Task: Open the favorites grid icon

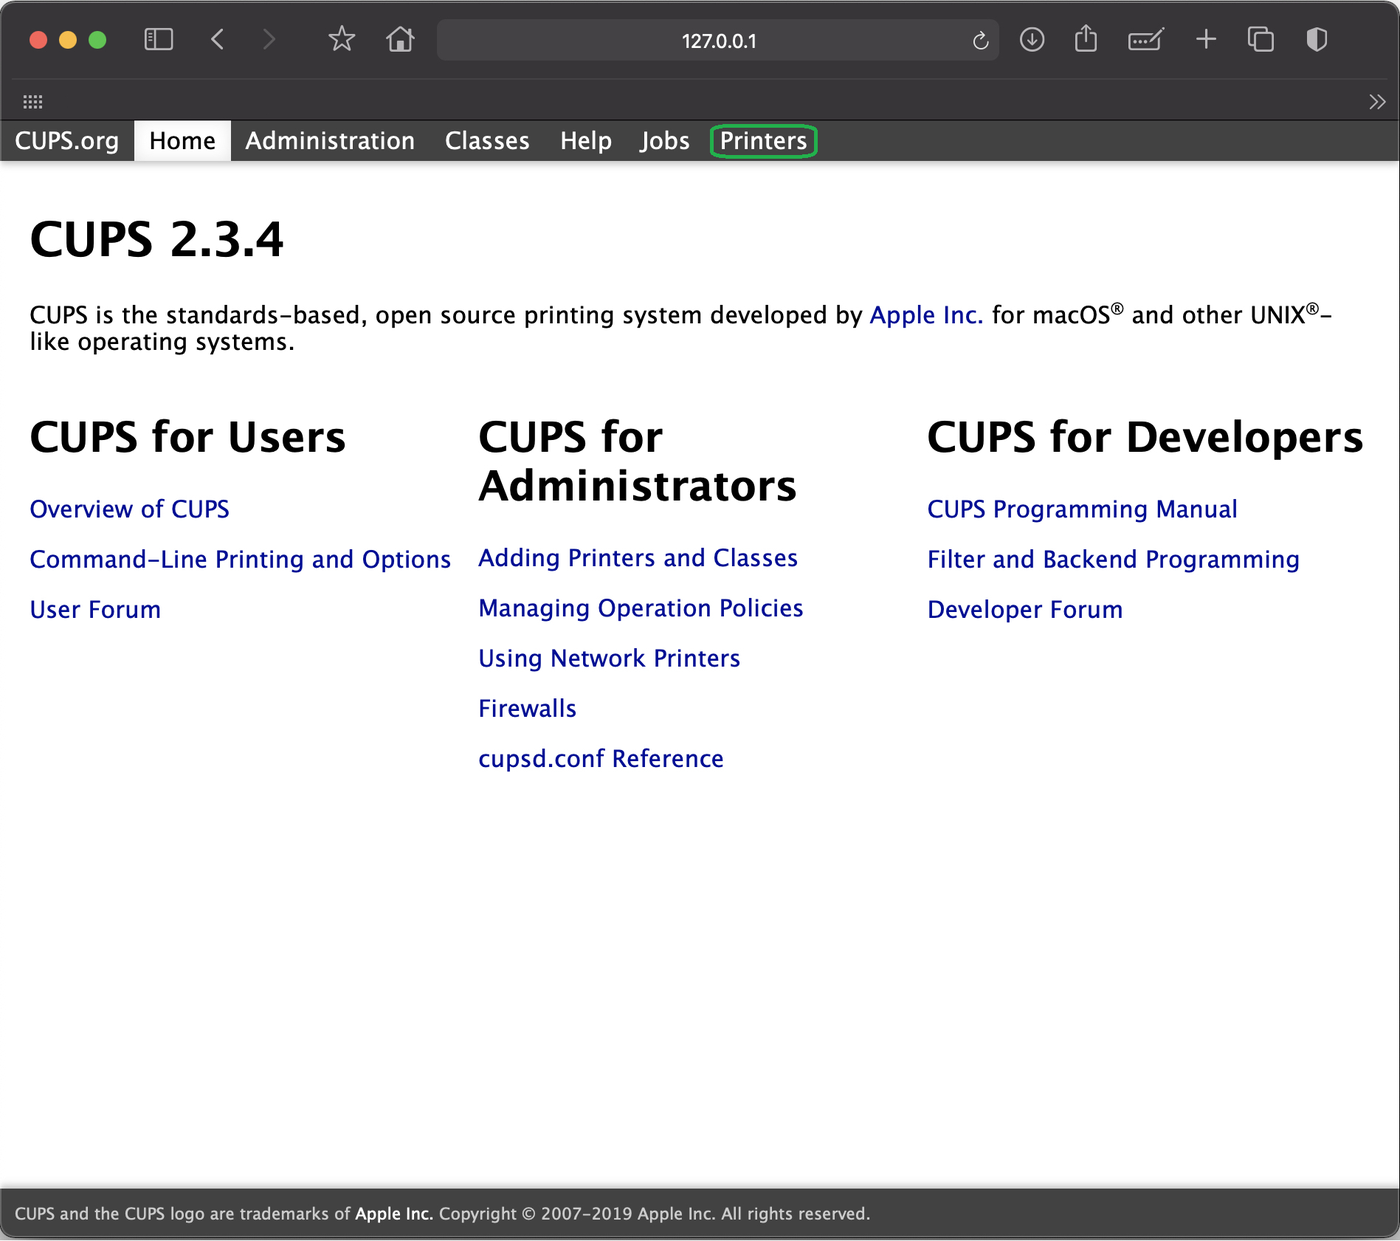Action: tap(33, 102)
